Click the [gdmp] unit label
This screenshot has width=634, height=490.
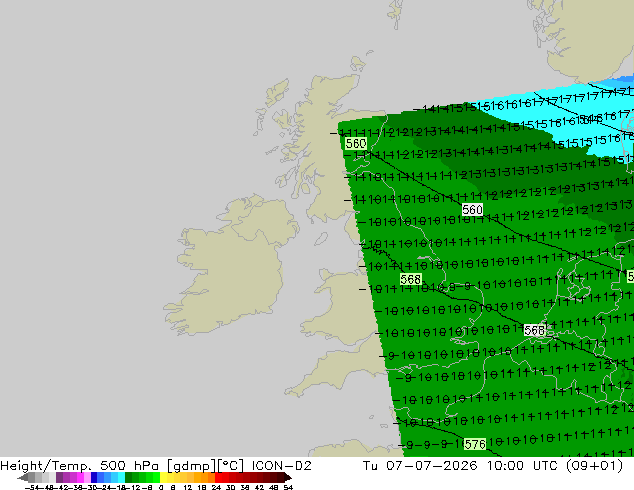pyautogui.click(x=192, y=466)
